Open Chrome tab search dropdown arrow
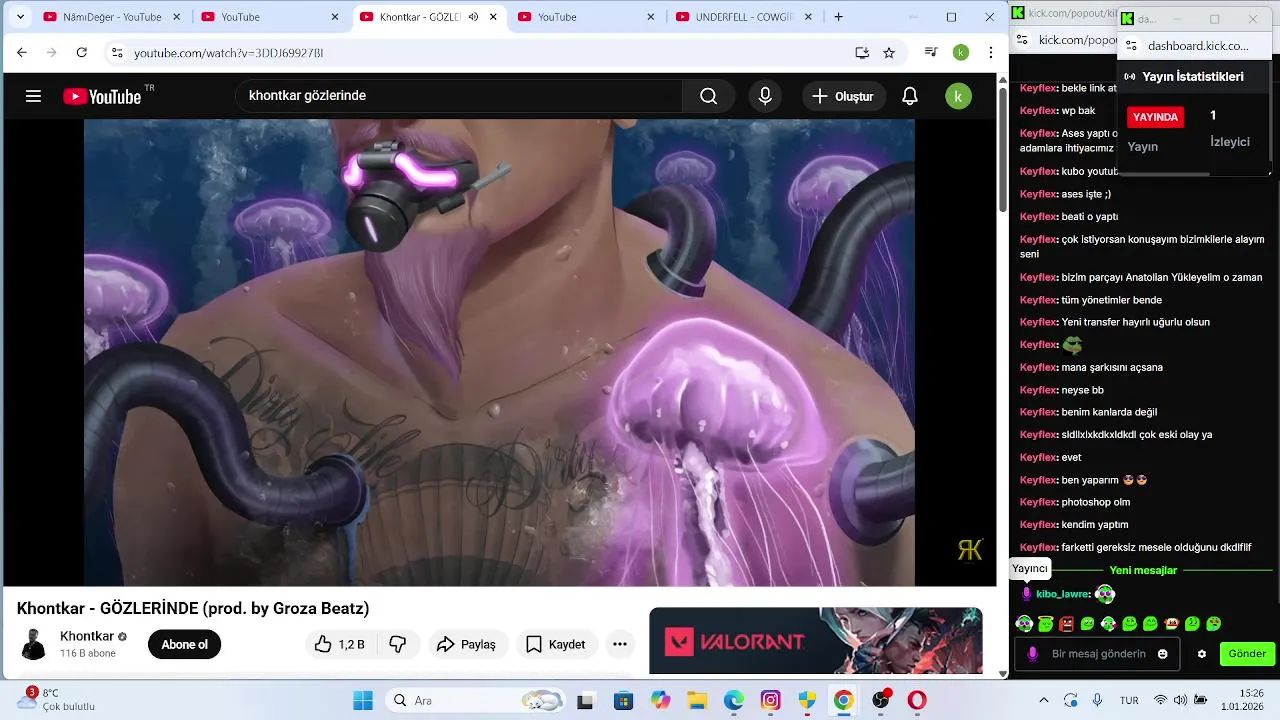Image resolution: width=1280 pixels, height=720 pixels. [x=20, y=17]
